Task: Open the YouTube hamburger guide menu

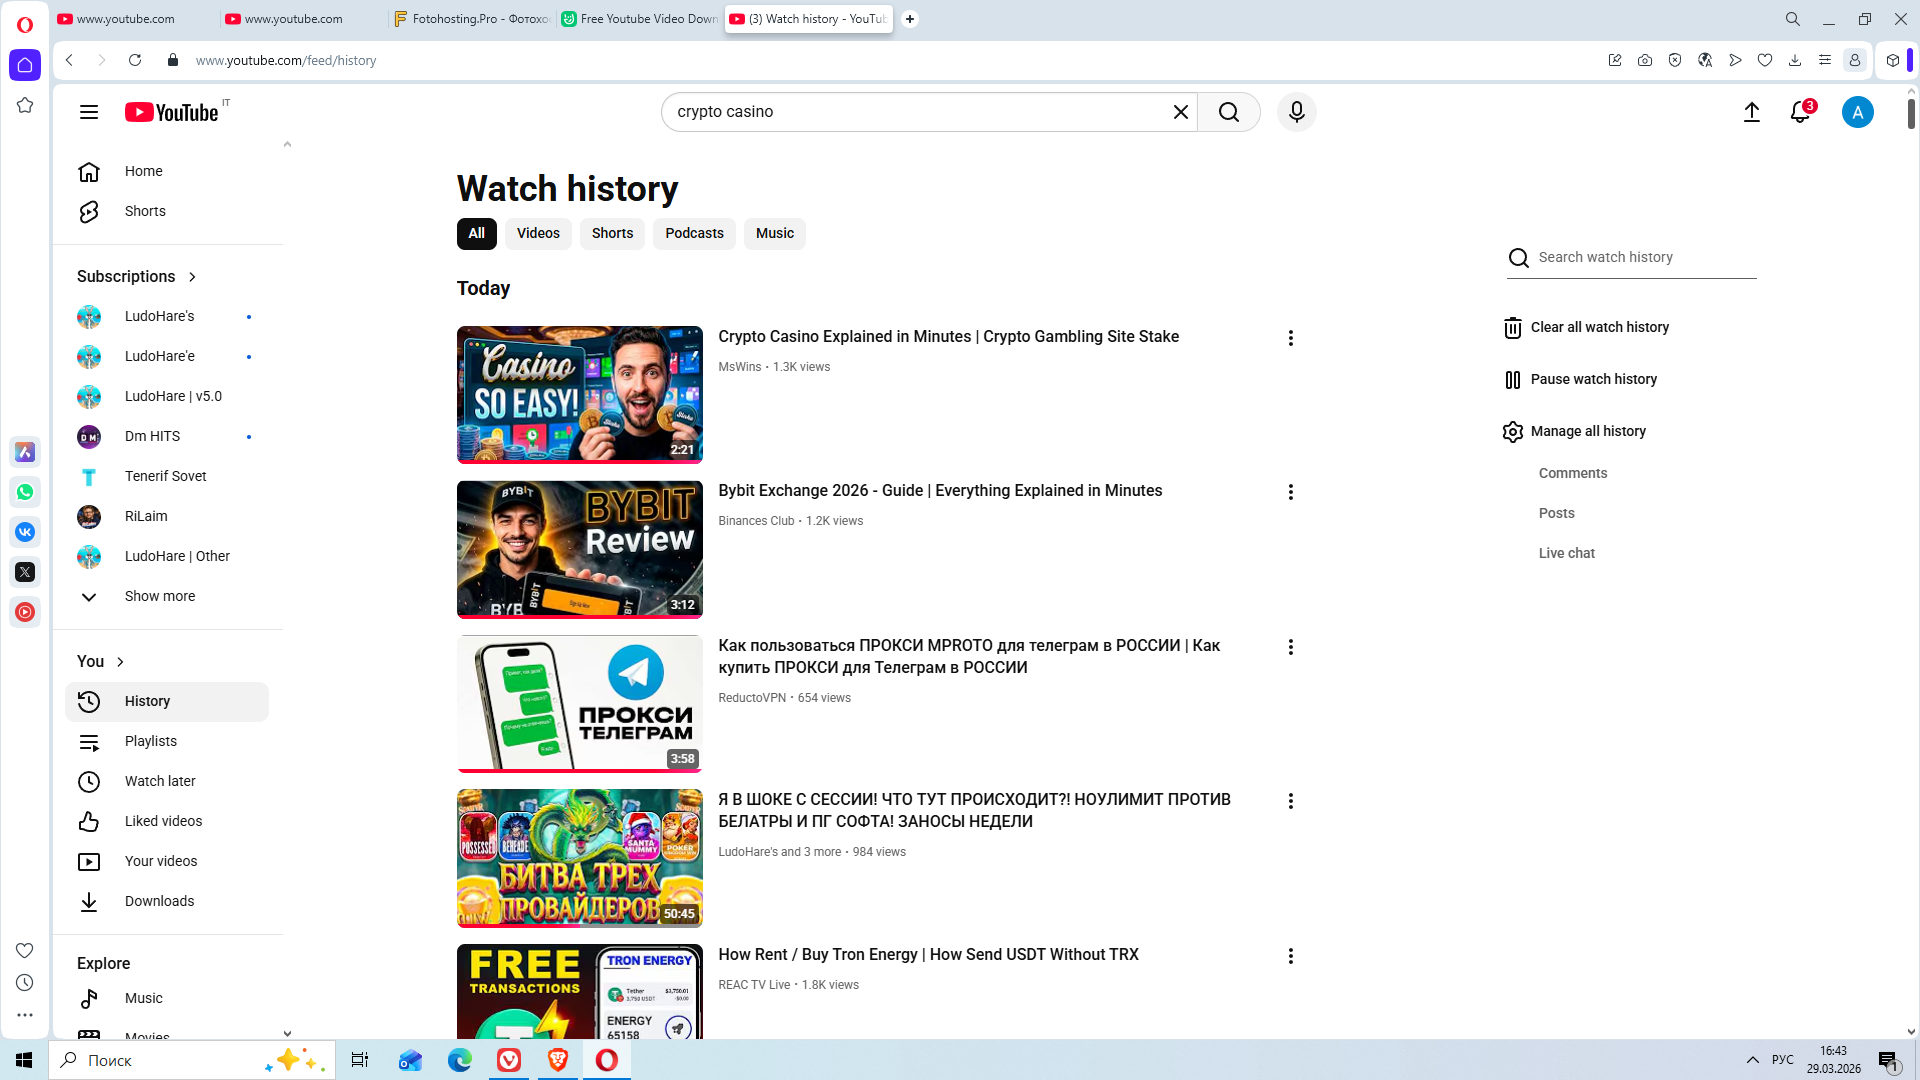Action: [89, 112]
